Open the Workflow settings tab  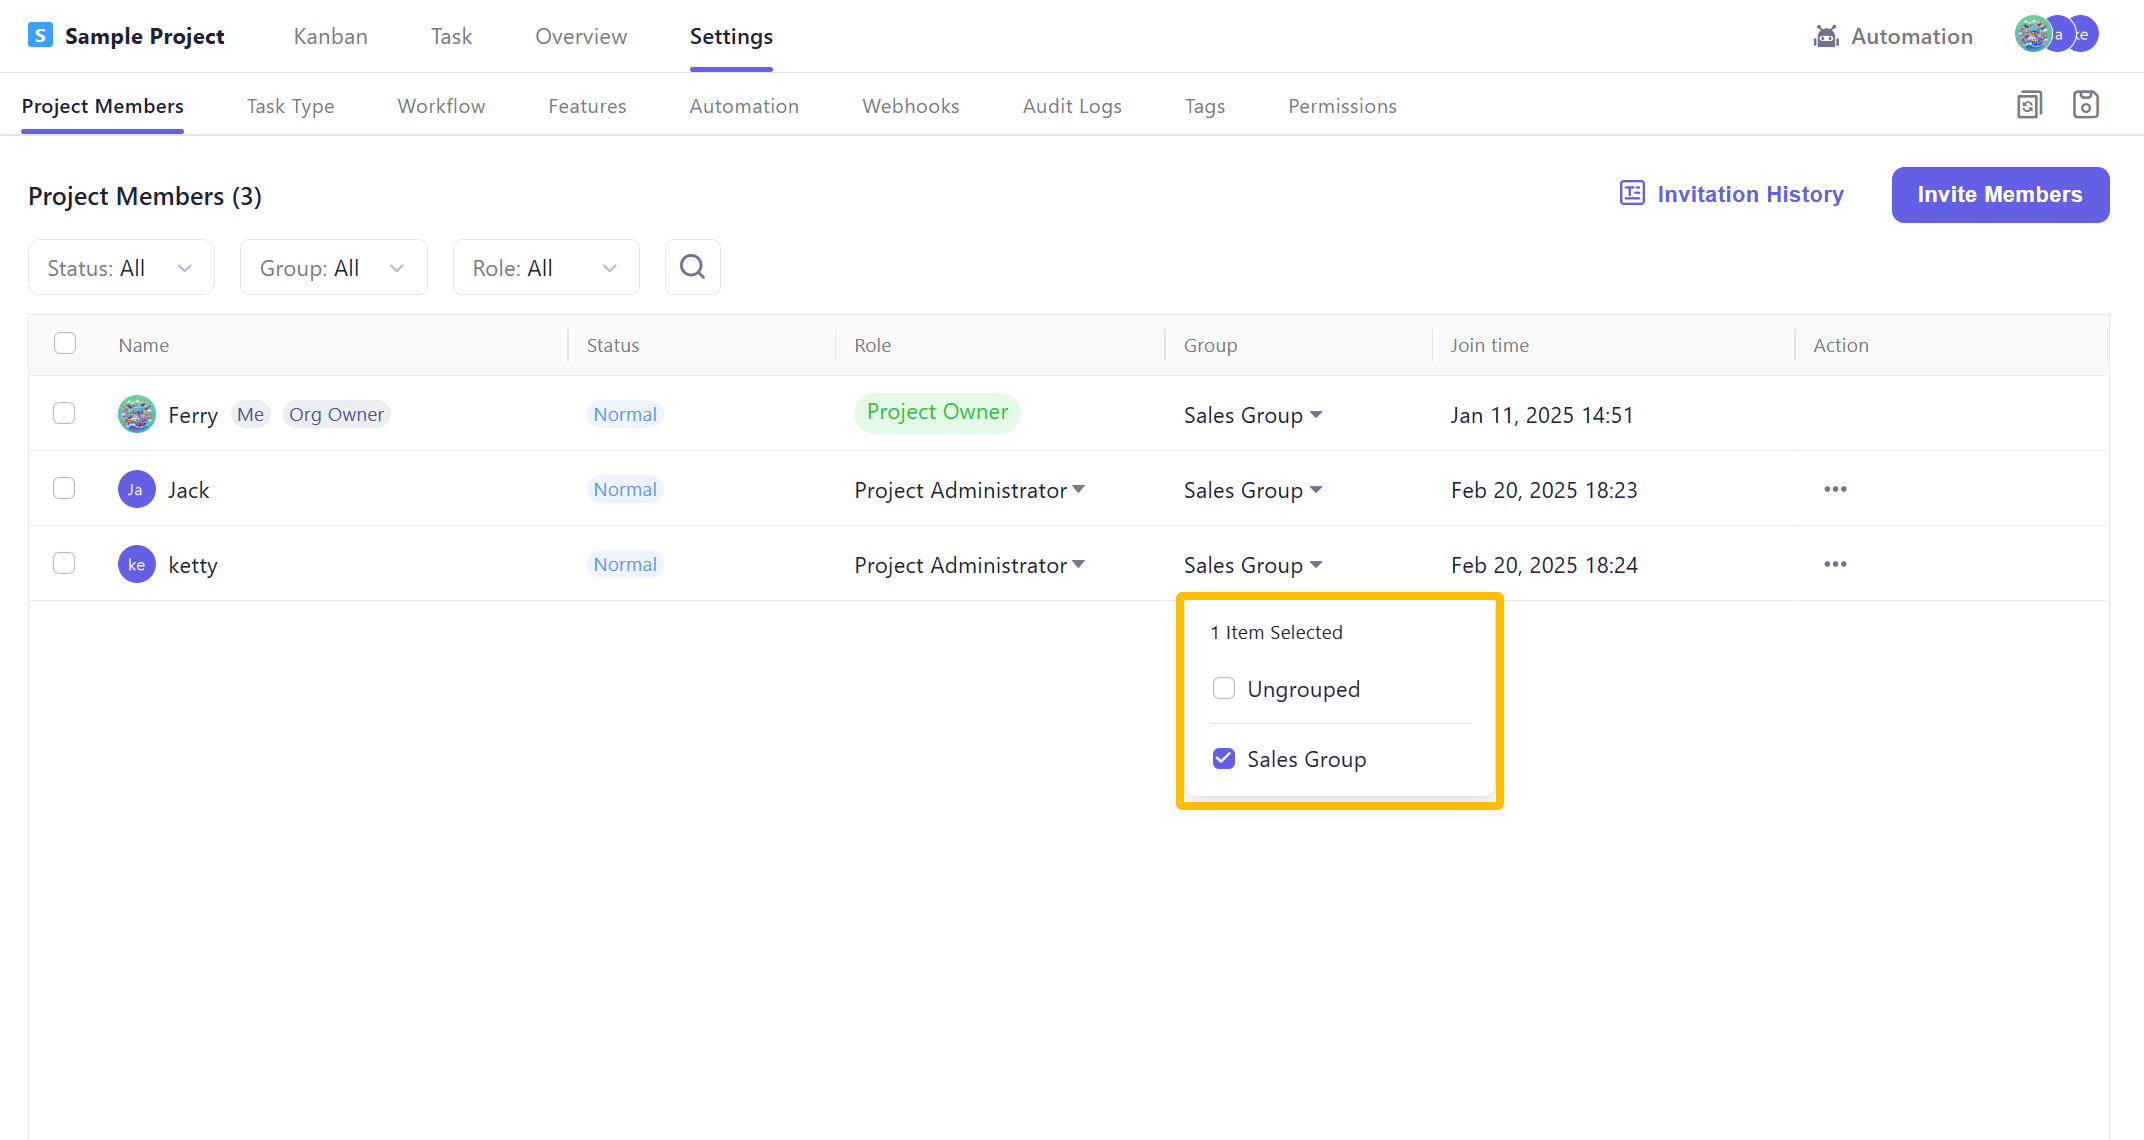point(441,106)
